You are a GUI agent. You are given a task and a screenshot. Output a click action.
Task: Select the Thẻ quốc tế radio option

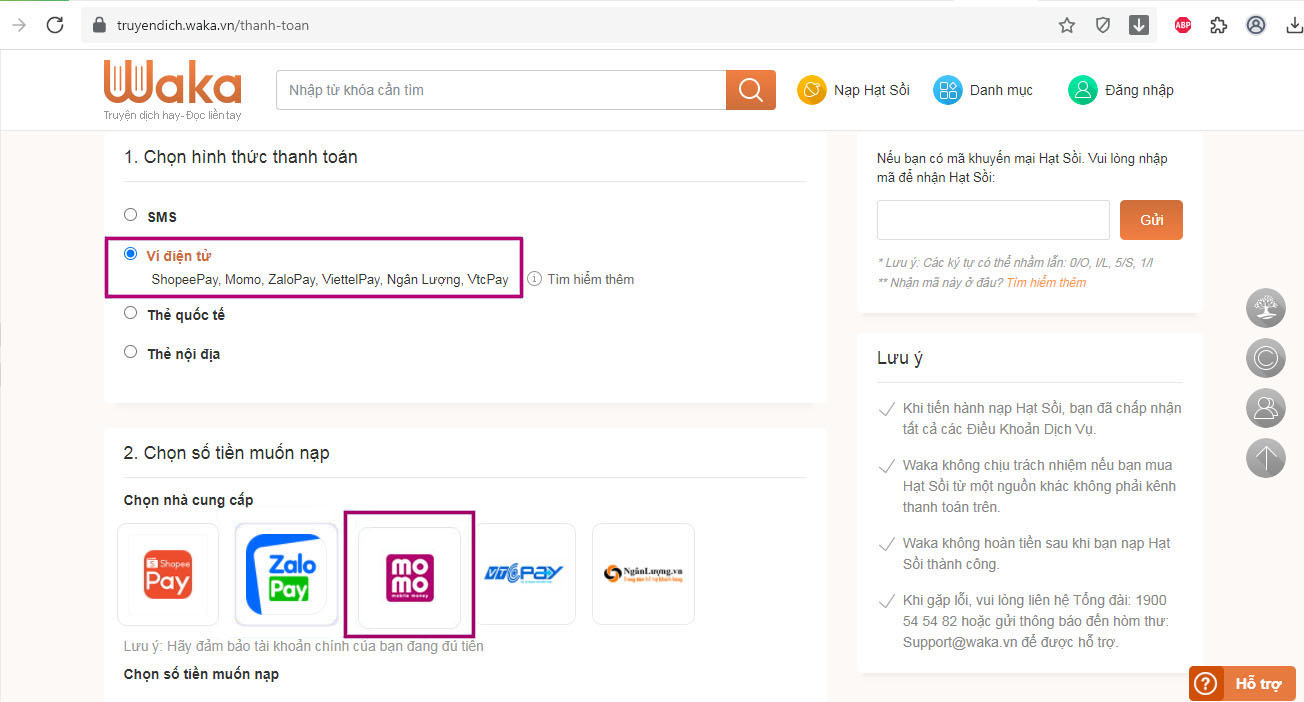pyautogui.click(x=130, y=313)
